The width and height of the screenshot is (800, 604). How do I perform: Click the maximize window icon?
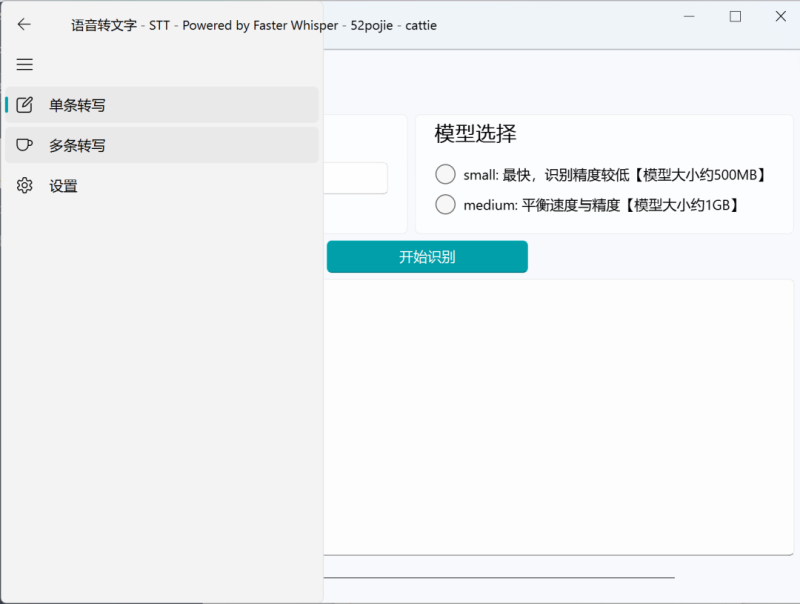tap(736, 16)
